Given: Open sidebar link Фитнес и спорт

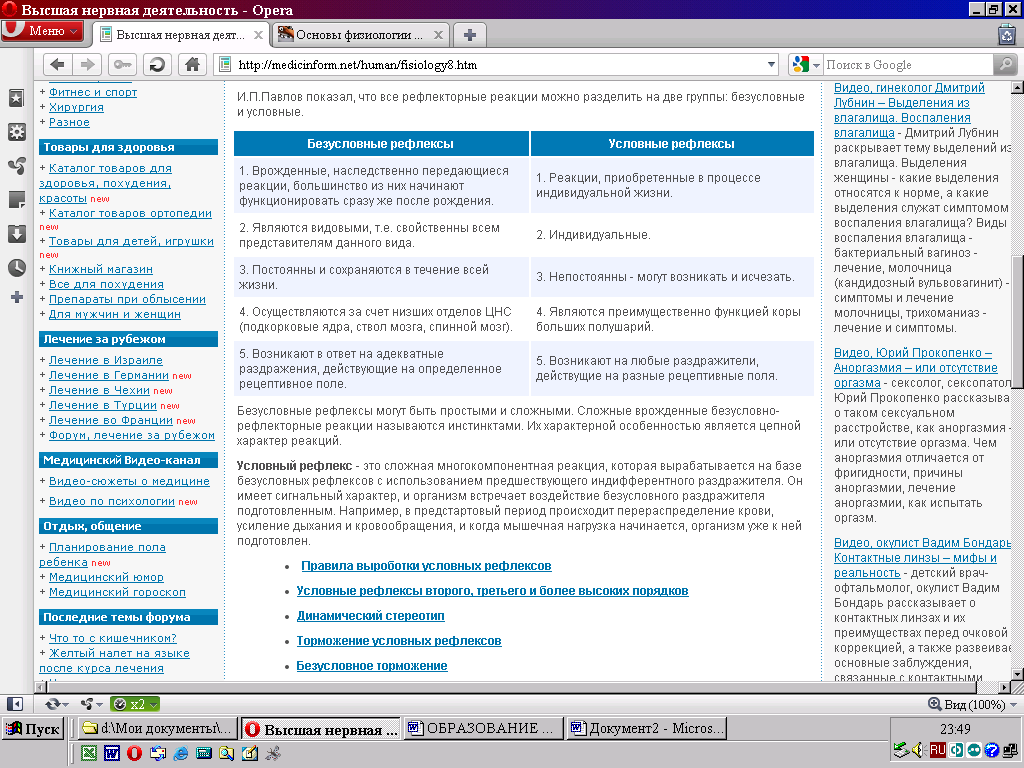Looking at the screenshot, I should click(x=93, y=92).
